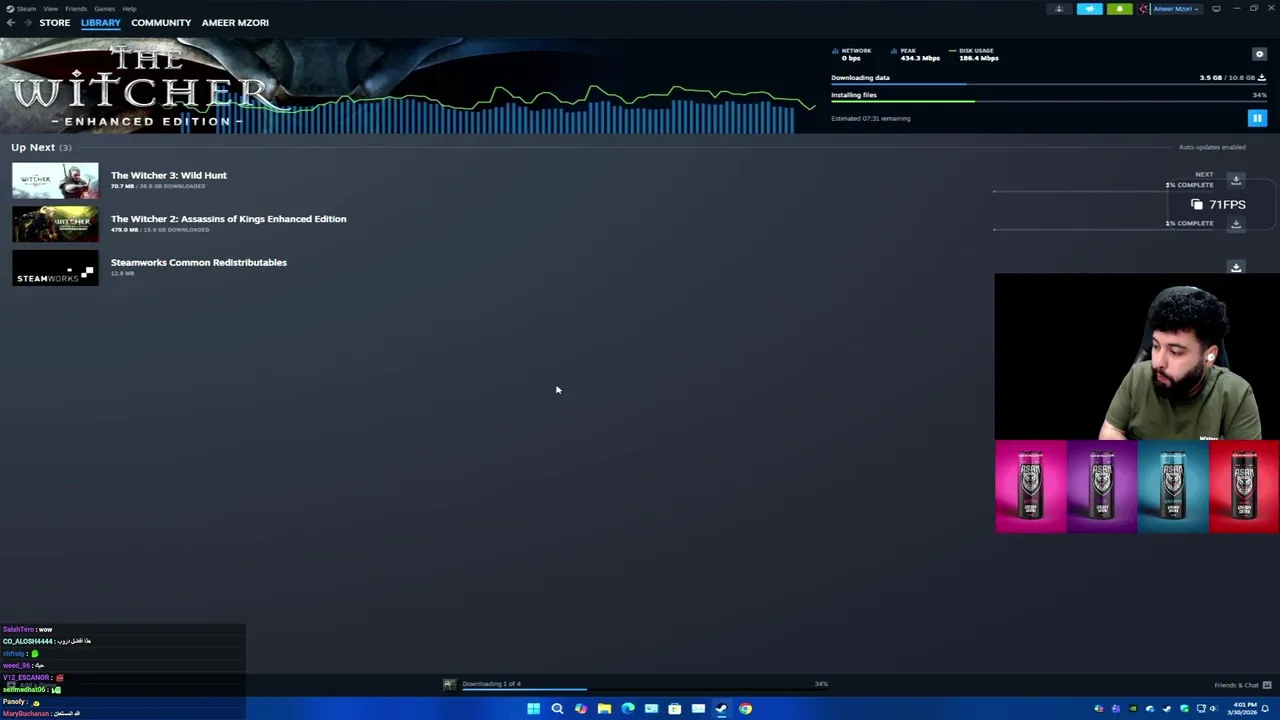Click the Downloading data progress bar

click(x=1048, y=84)
